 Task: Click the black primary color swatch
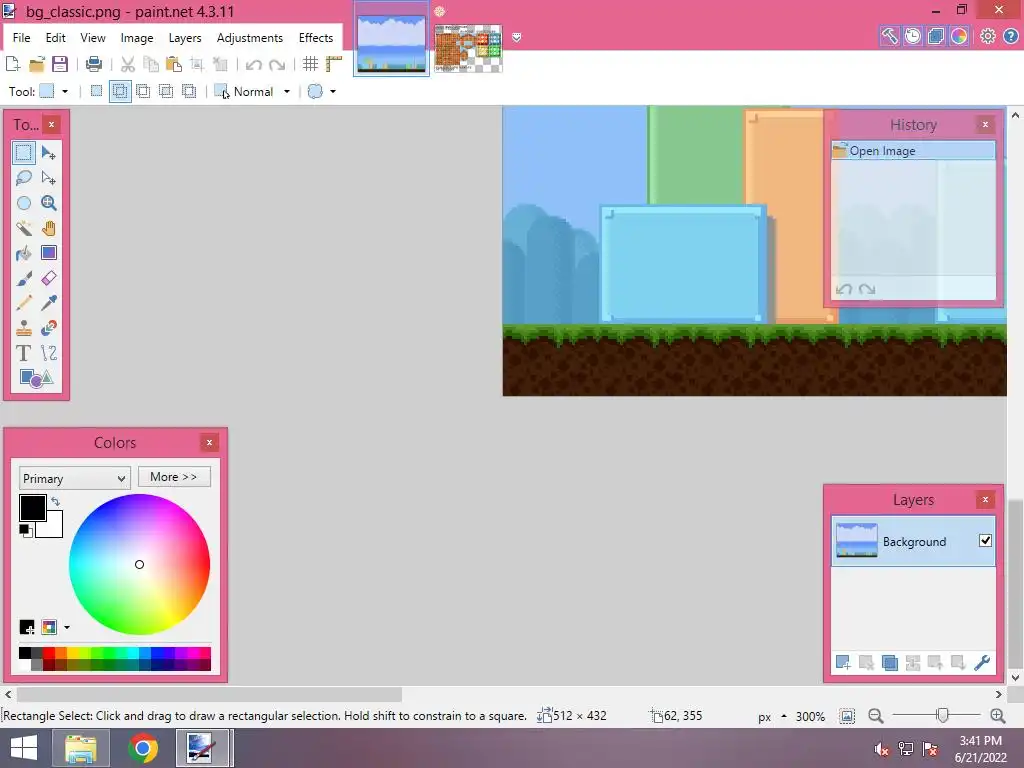(x=32, y=507)
